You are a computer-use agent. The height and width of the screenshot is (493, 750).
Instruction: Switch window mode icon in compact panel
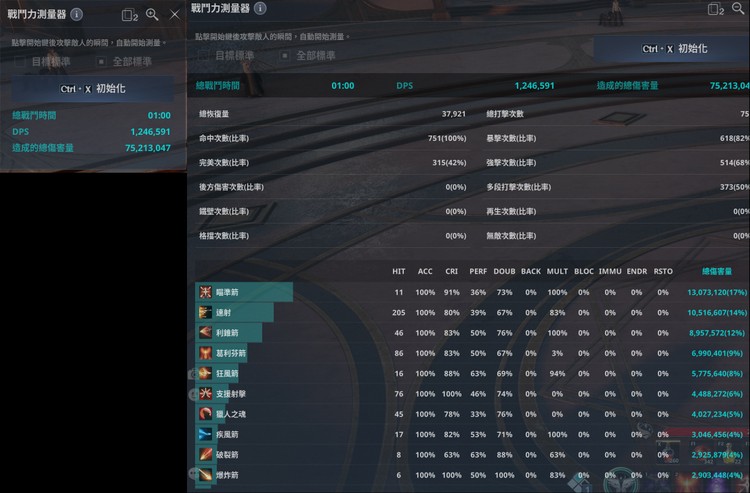coord(129,15)
